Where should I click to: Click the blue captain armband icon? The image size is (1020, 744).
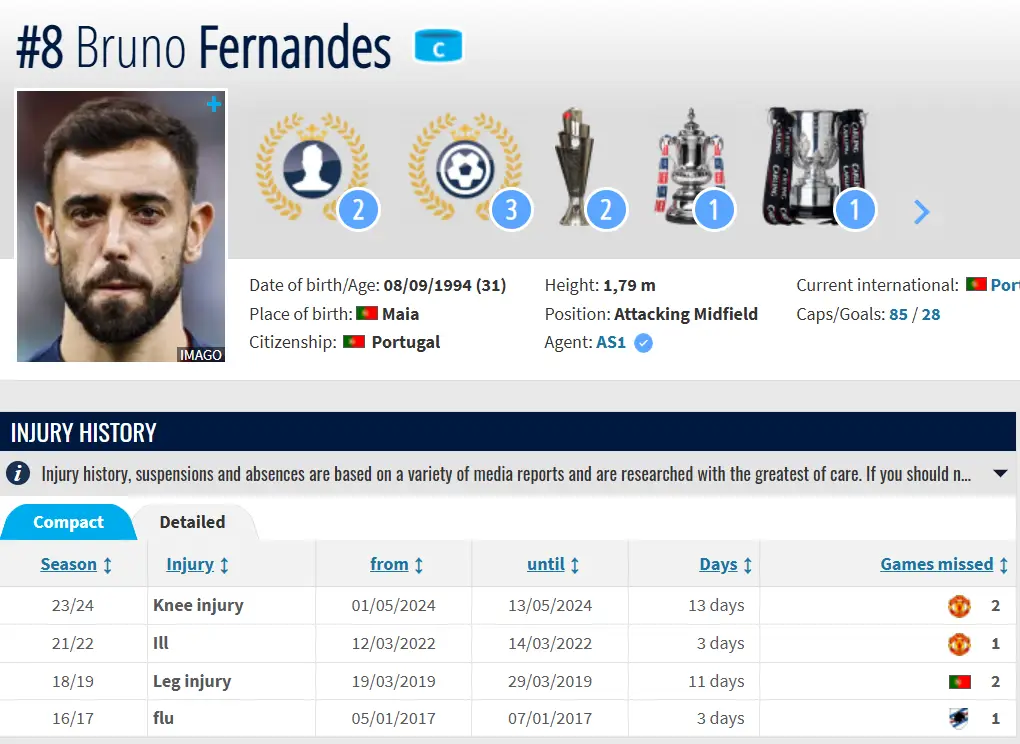point(439,47)
